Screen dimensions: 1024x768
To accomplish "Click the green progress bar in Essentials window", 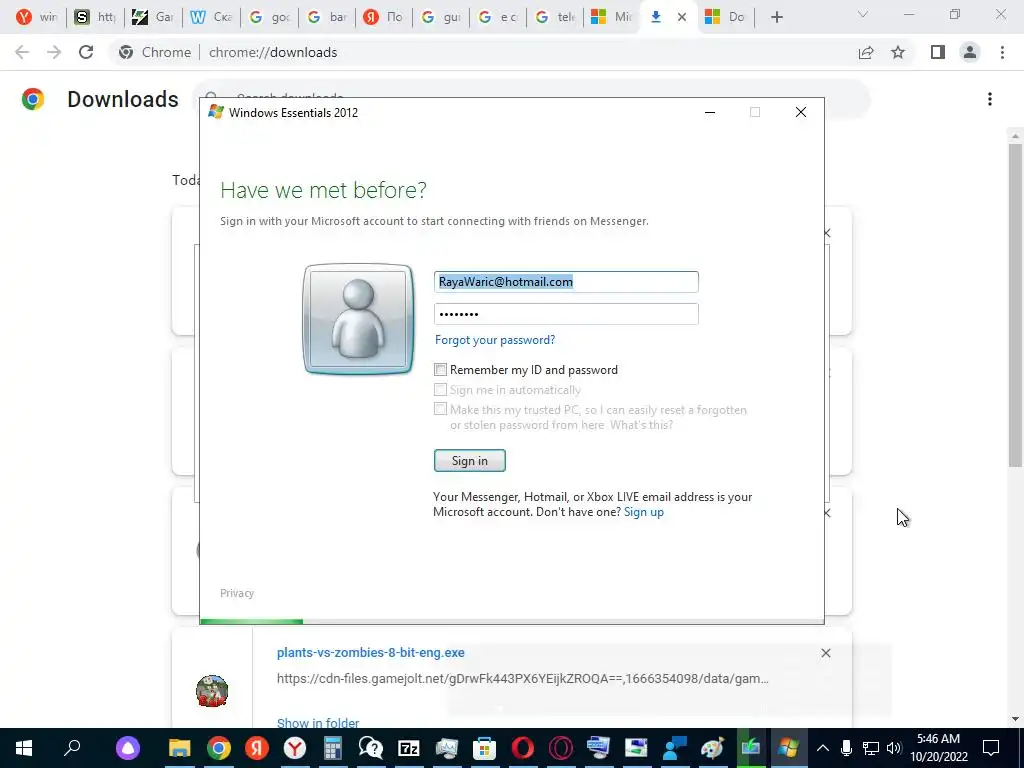I will 251,622.
